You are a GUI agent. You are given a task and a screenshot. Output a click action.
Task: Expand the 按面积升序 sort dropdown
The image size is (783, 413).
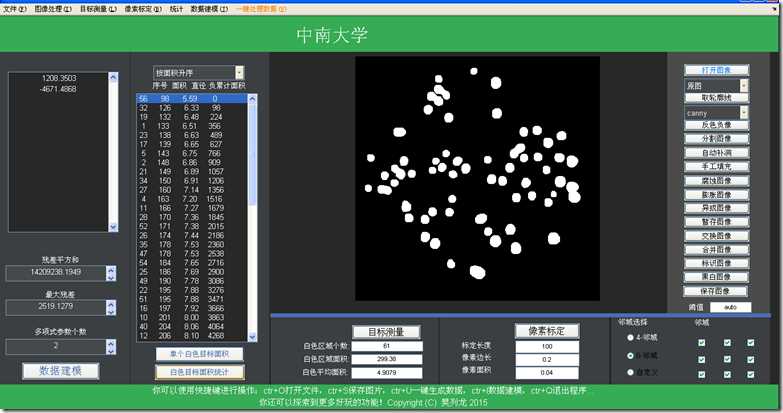point(239,72)
